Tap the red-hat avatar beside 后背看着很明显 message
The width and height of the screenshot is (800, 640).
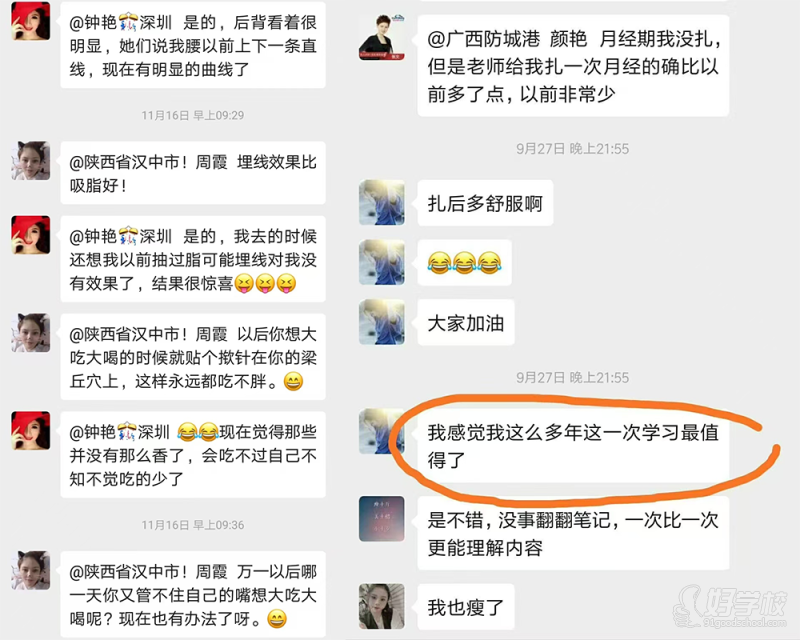(x=31, y=20)
